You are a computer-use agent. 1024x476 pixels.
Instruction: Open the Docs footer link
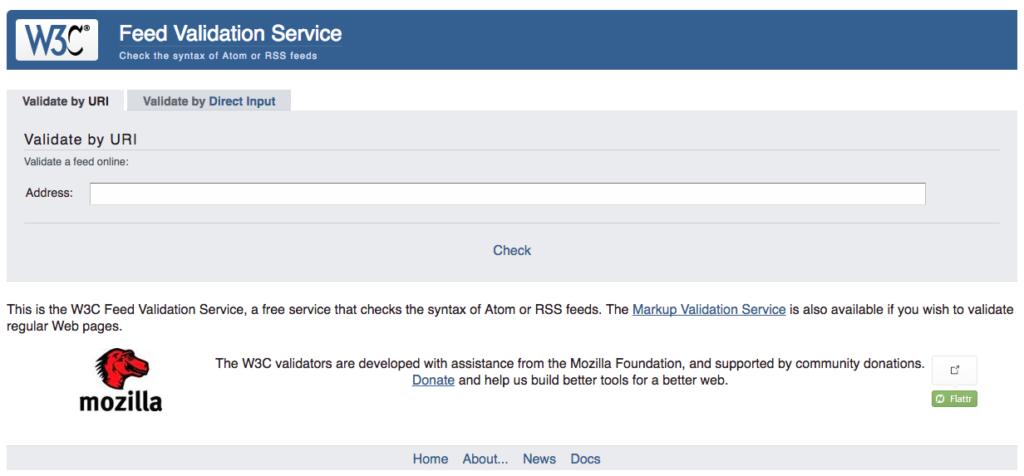click(x=585, y=459)
